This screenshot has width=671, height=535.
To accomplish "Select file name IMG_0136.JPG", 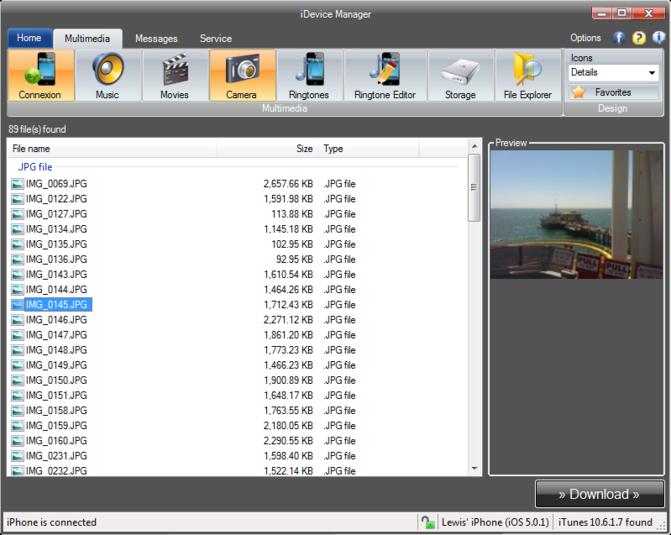I will tap(56, 259).
